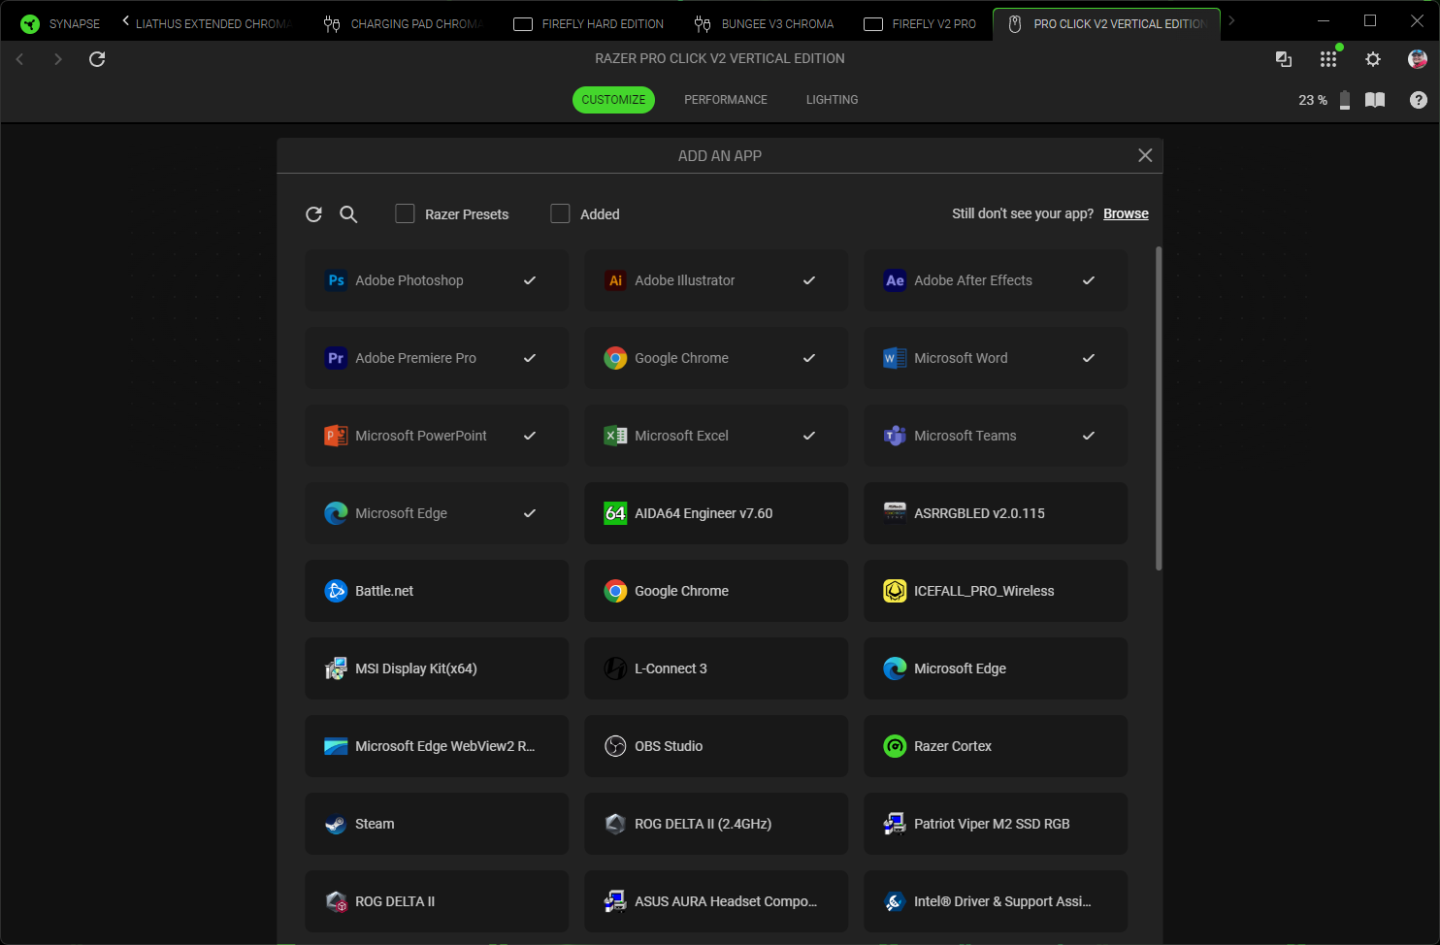Toggle the checkmark on Microsoft PowerPoint
Screen dimensions: 1440x945
point(530,436)
